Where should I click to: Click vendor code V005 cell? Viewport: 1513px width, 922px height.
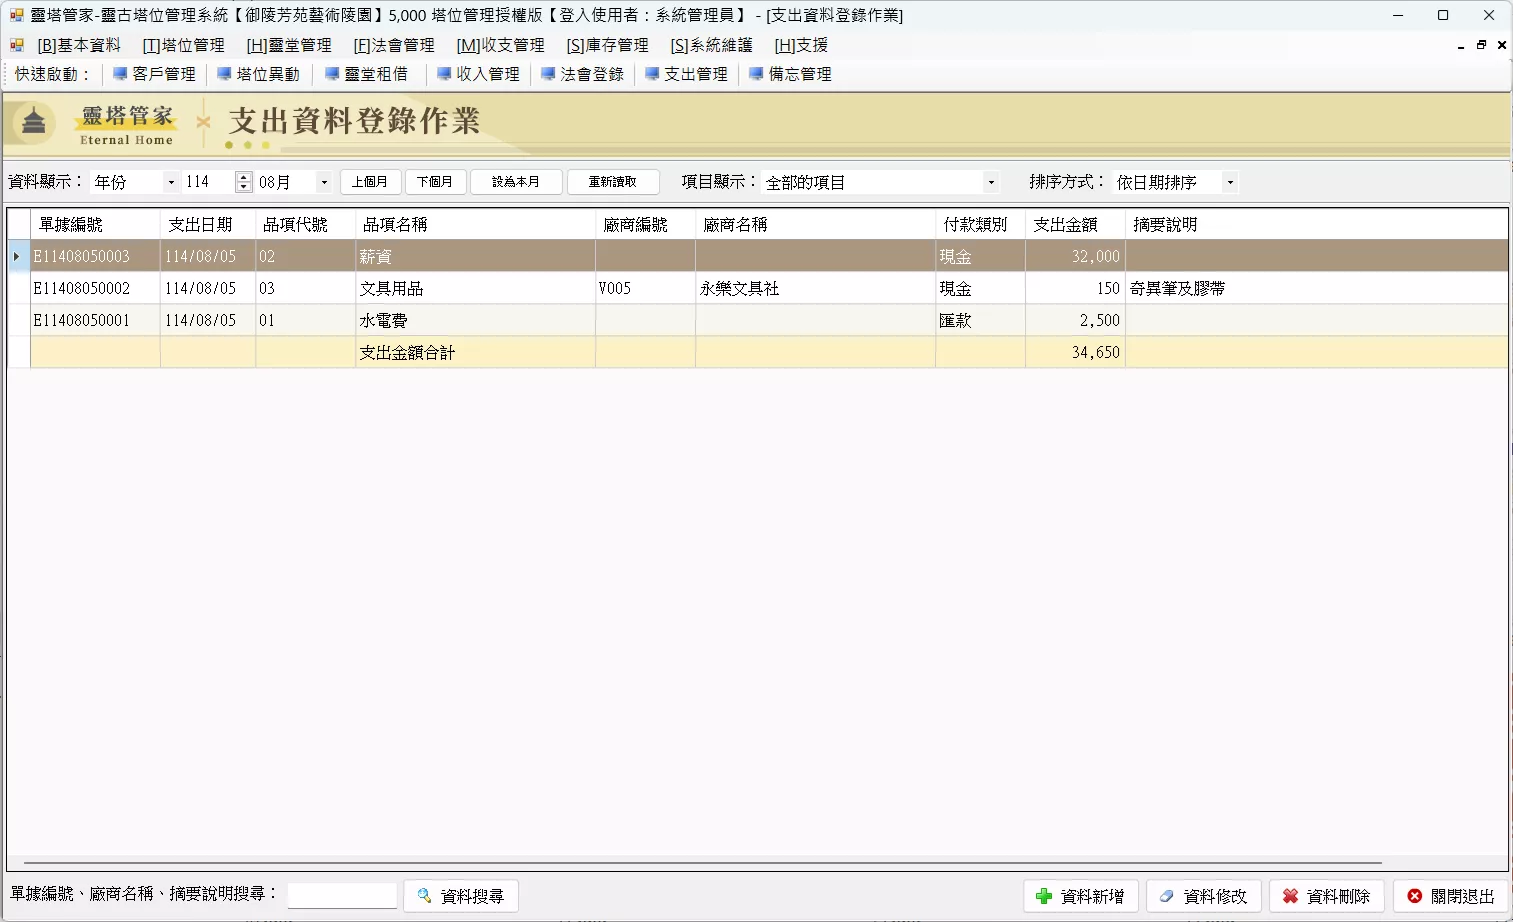[x=645, y=288]
